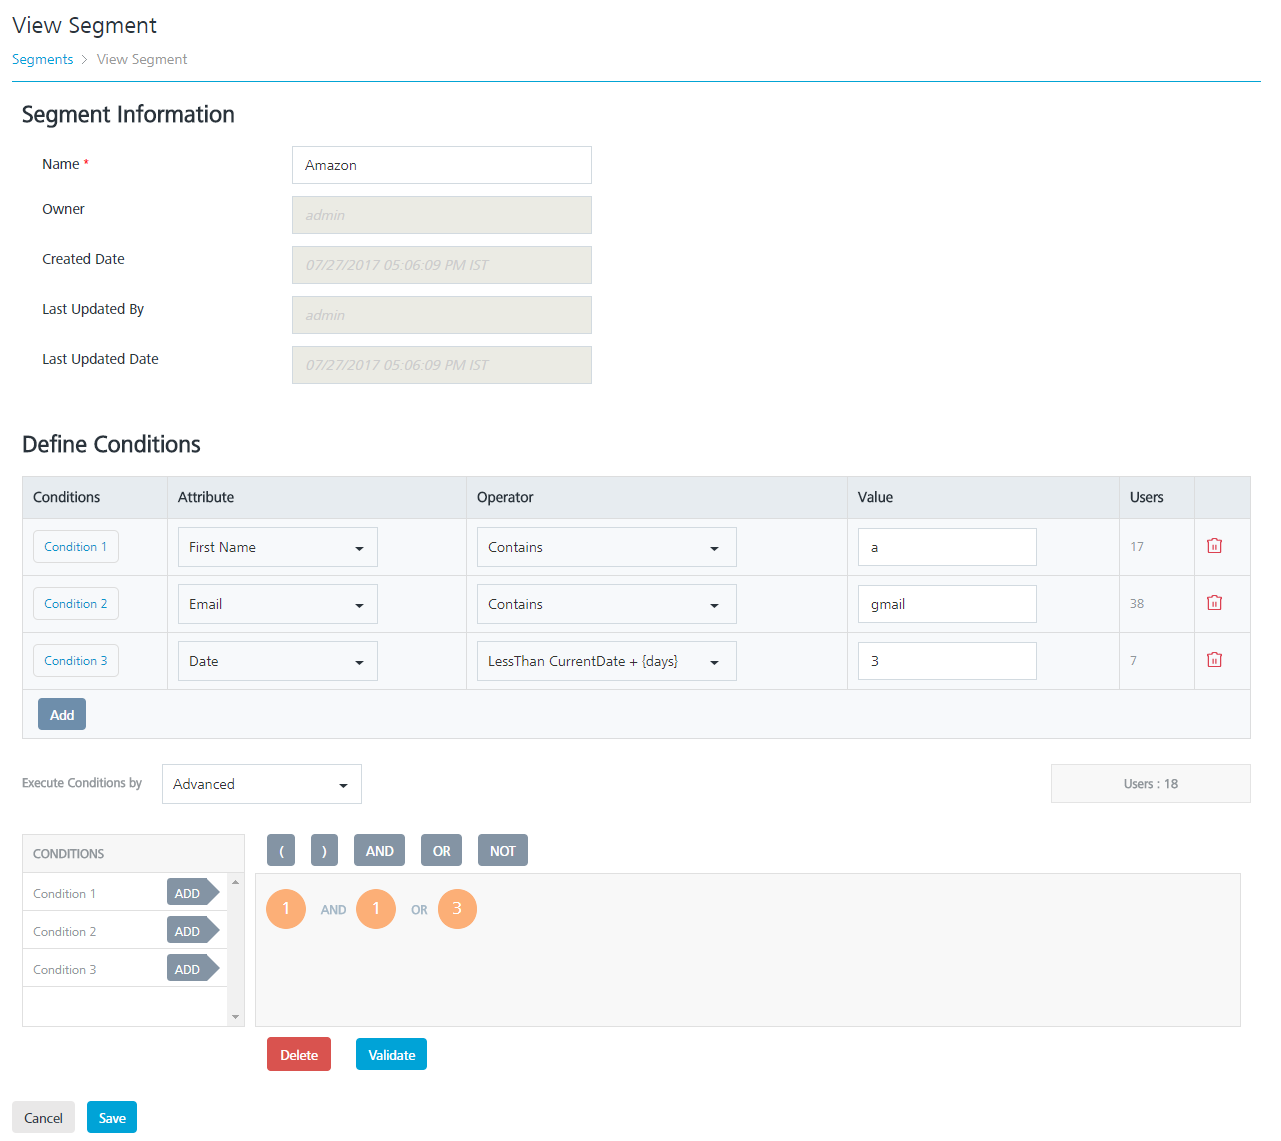The width and height of the screenshot is (1281, 1141).
Task: Add the NOT operator to the expression
Action: coord(502,850)
